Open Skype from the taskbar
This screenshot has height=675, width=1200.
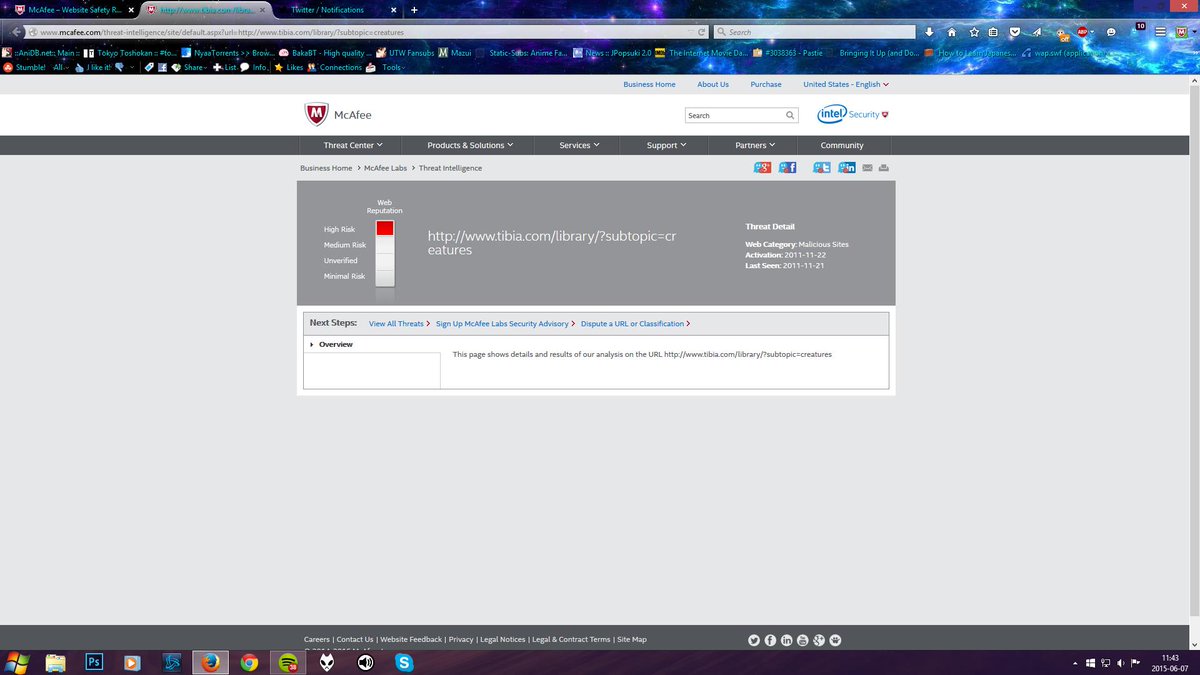404,662
